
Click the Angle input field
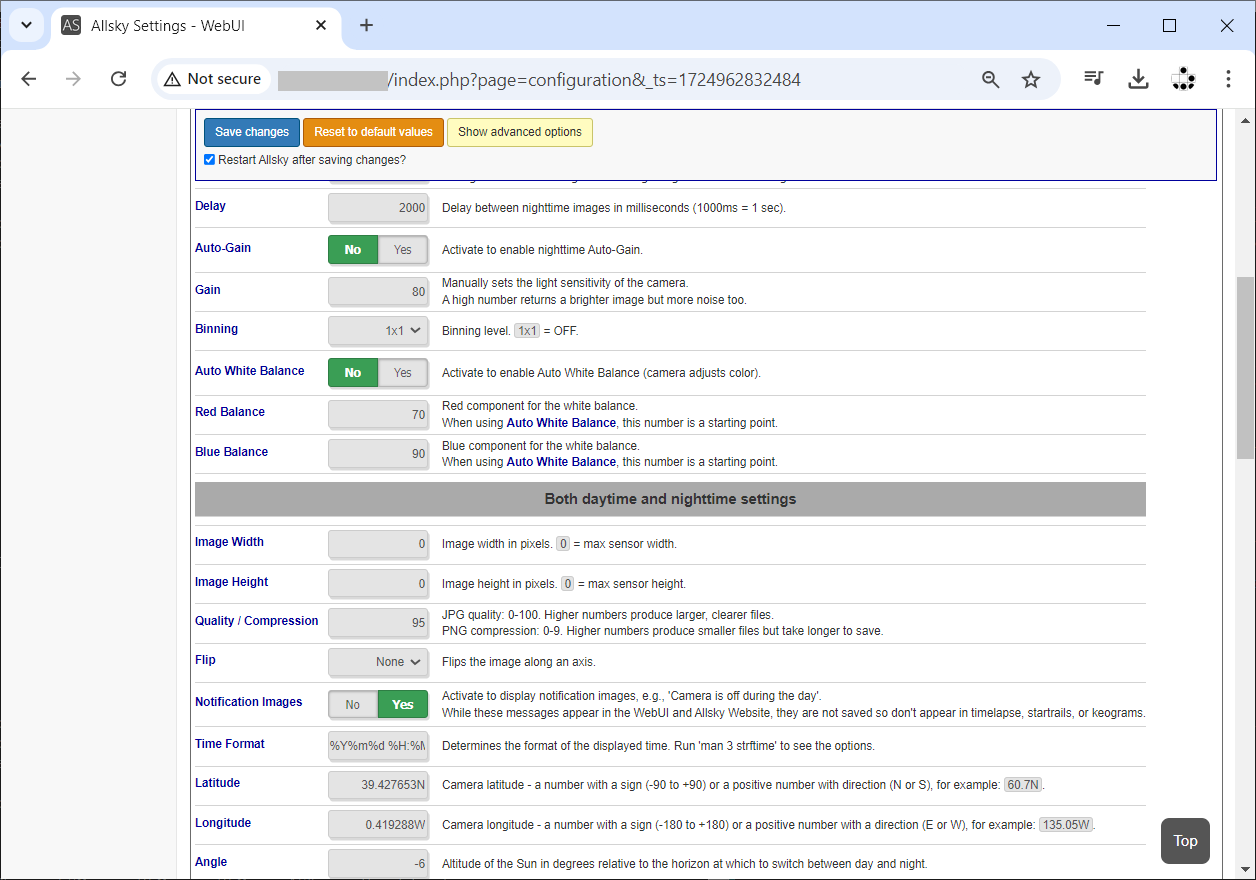[378, 864]
